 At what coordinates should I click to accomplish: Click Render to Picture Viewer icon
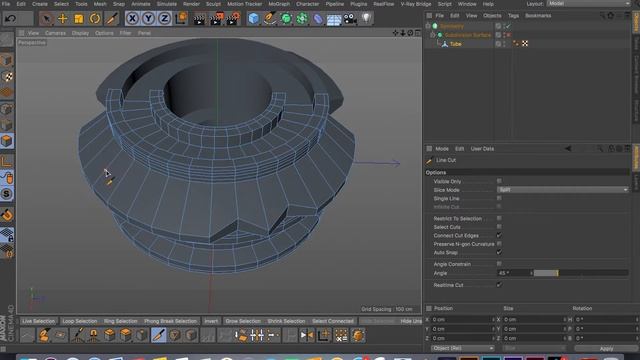[216, 19]
